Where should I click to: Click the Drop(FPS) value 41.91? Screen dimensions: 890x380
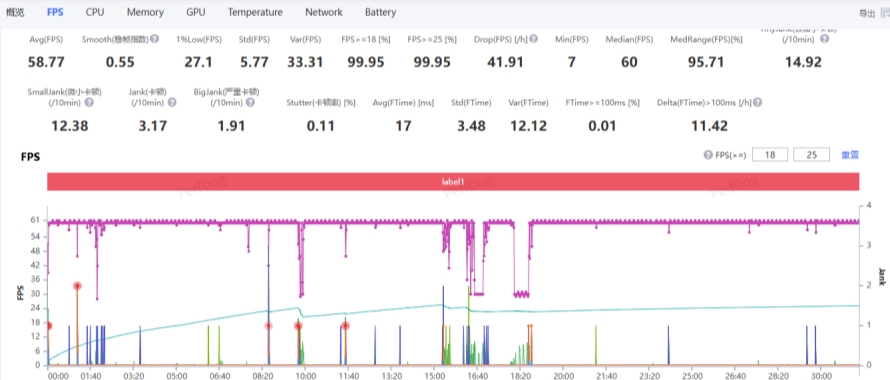click(x=505, y=62)
